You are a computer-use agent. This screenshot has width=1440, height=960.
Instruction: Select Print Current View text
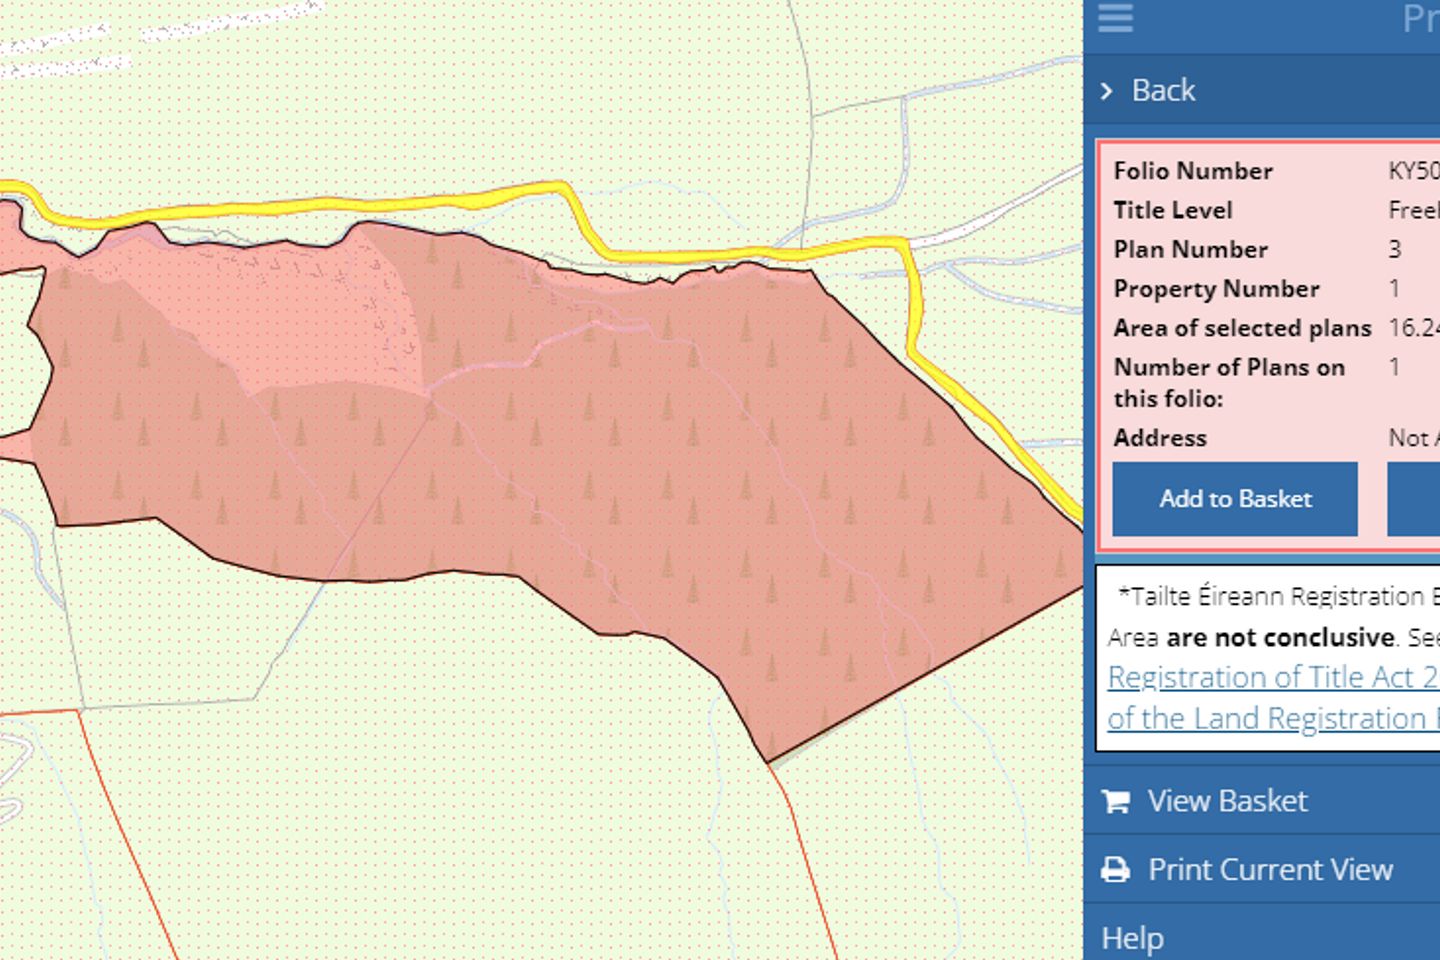[x=1270, y=870]
